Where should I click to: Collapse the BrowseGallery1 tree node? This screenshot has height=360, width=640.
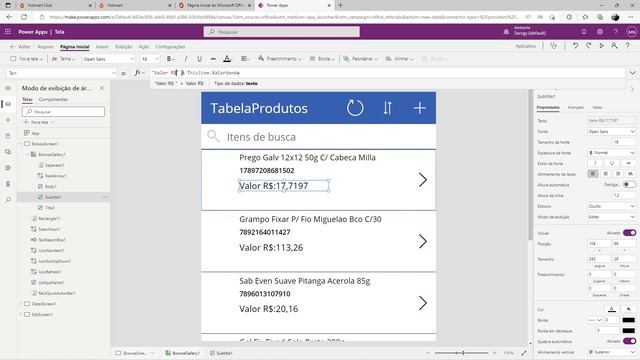28,154
